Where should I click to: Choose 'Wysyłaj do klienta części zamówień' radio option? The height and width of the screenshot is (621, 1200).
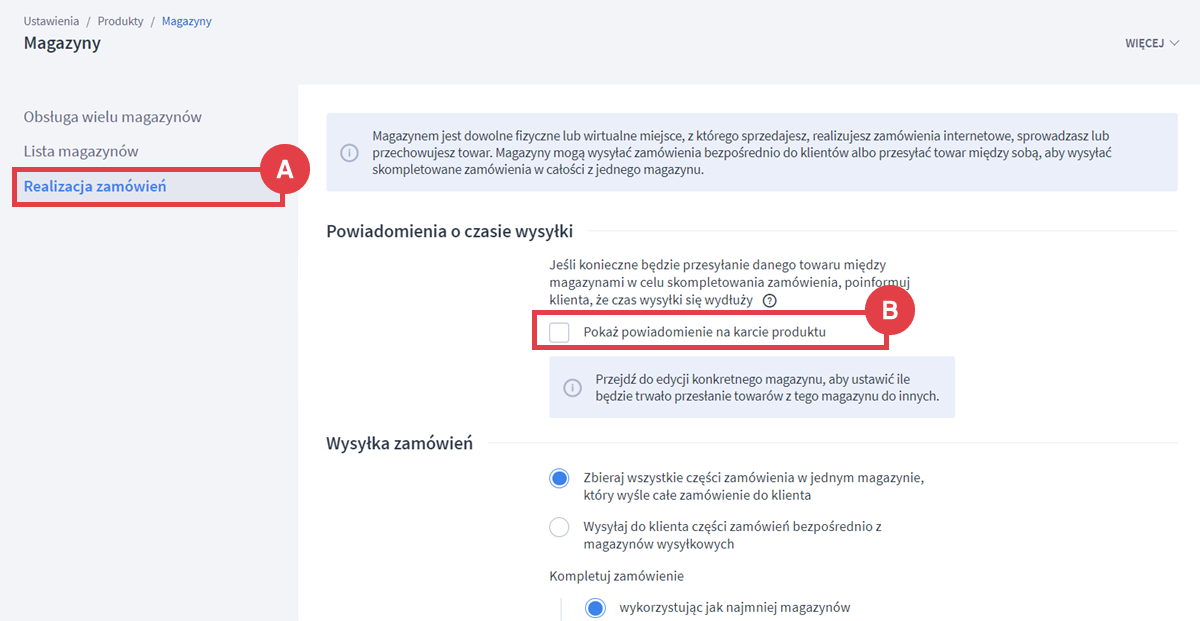[x=559, y=527]
